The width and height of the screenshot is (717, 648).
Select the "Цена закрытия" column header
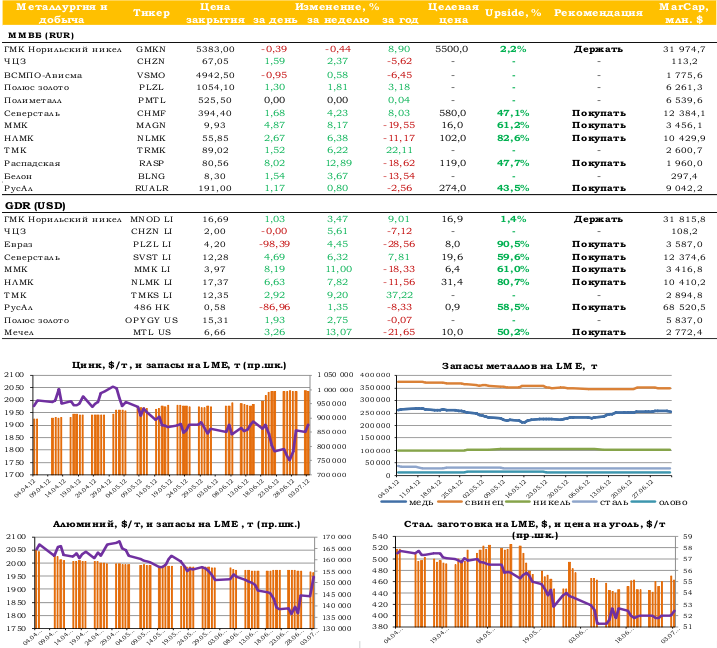tap(215, 13)
